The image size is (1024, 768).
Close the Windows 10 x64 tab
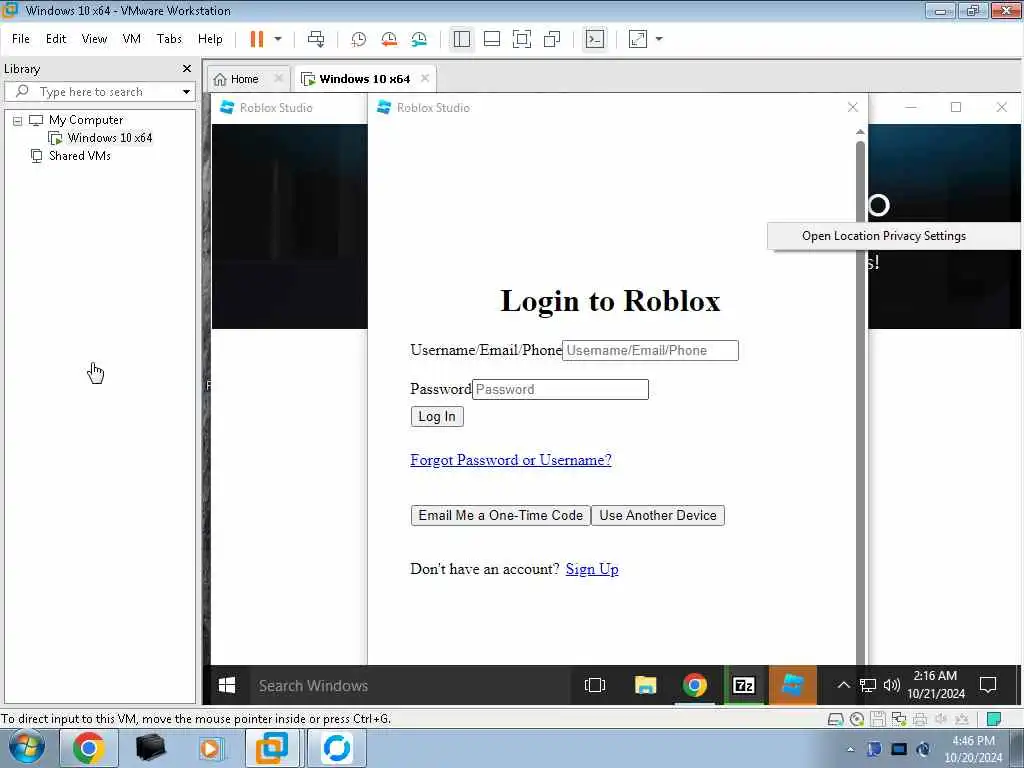(x=425, y=78)
